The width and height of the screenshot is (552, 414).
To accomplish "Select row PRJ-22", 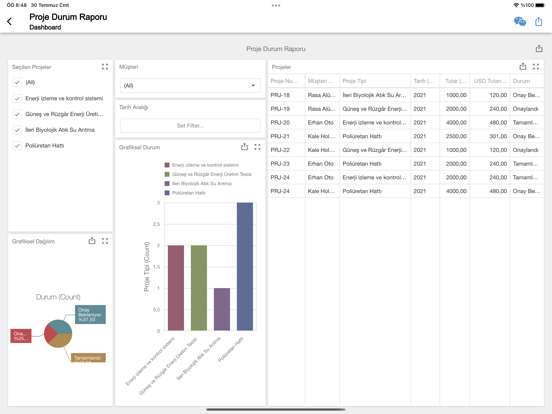I will pyautogui.click(x=406, y=150).
